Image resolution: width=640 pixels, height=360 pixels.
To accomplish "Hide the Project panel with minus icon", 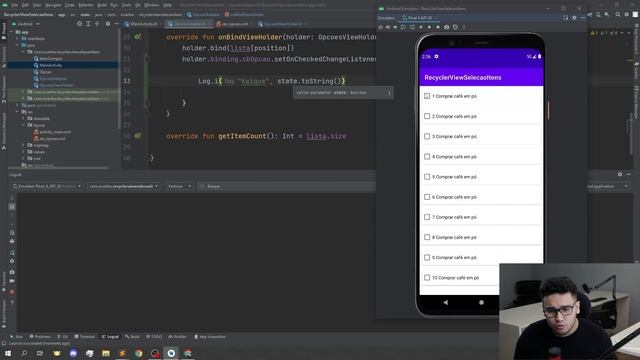I will [x=116, y=24].
